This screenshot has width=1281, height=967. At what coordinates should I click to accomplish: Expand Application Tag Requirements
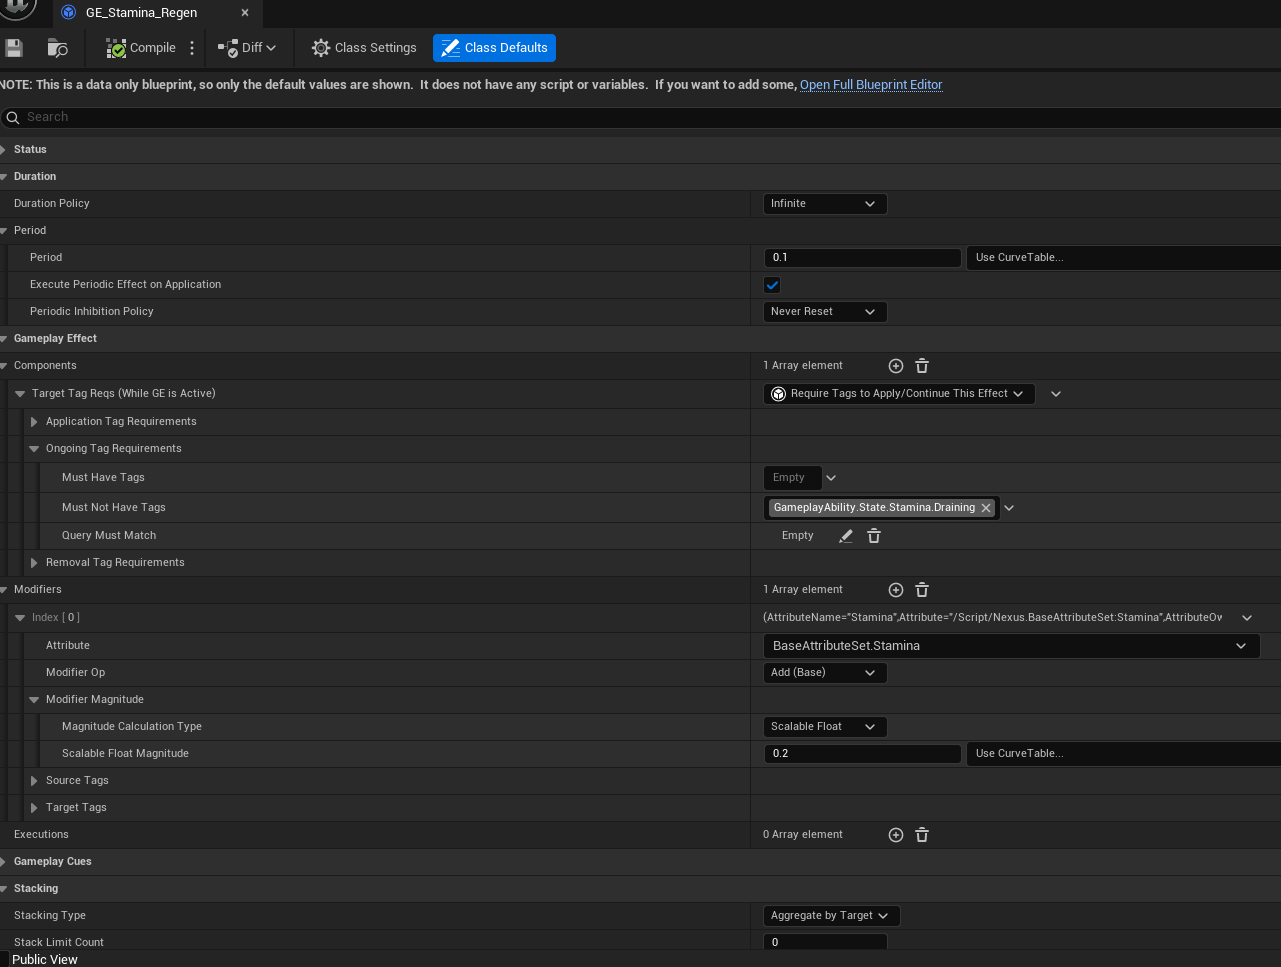click(34, 421)
